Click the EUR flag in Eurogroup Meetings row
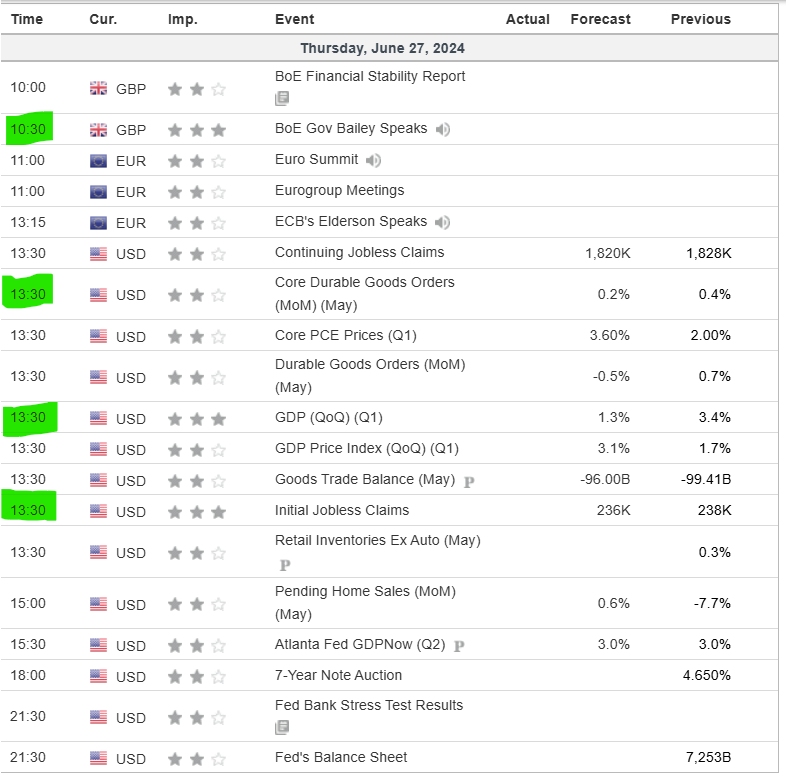This screenshot has width=786, height=775. 98,191
